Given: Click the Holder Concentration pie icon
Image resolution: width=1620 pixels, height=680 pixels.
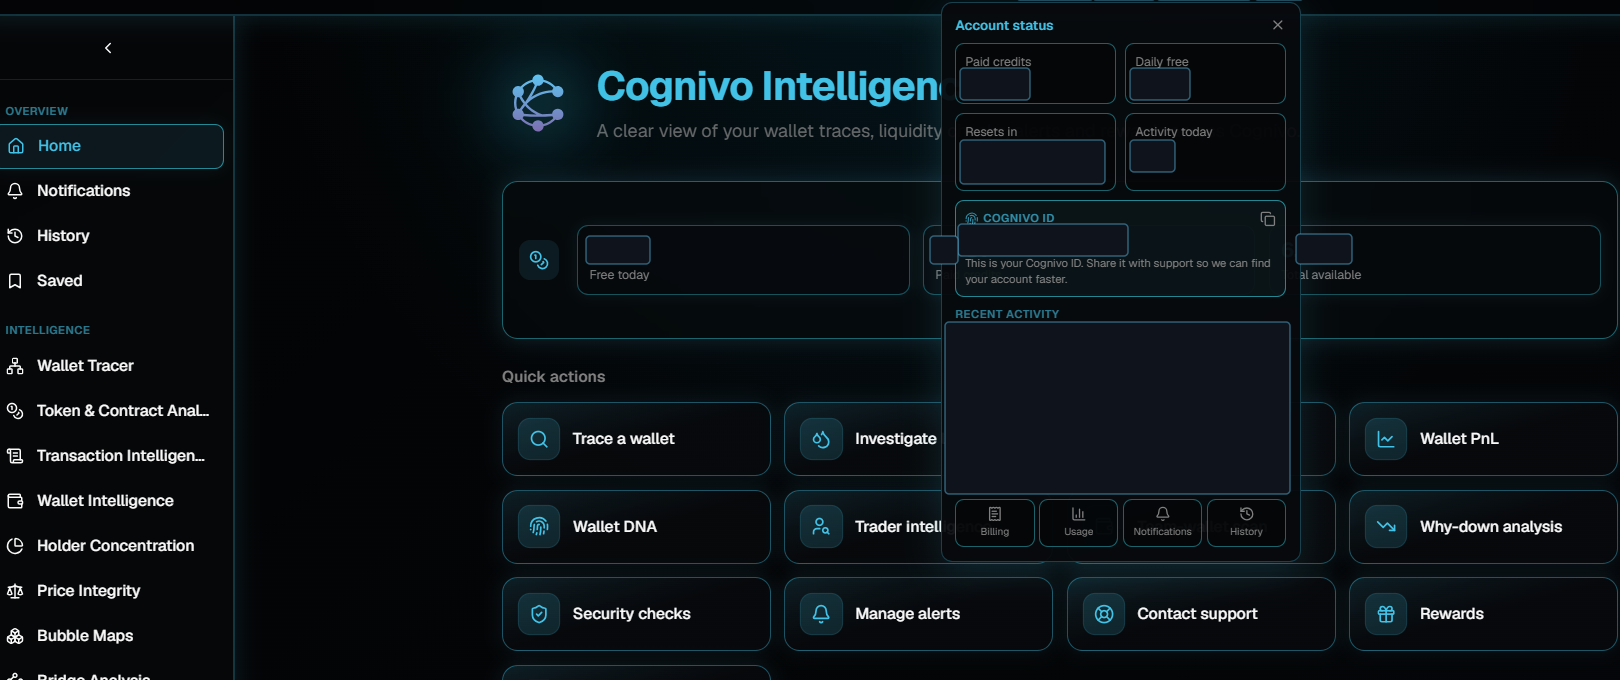Looking at the screenshot, I should 15,546.
